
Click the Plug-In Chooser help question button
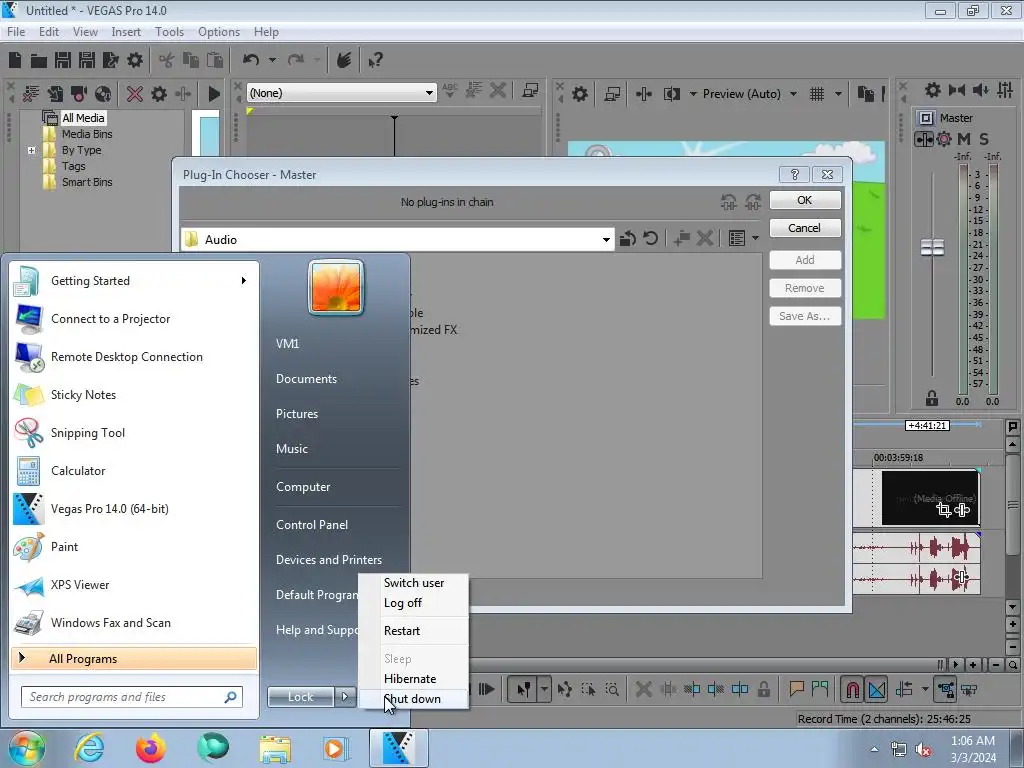[794, 174]
